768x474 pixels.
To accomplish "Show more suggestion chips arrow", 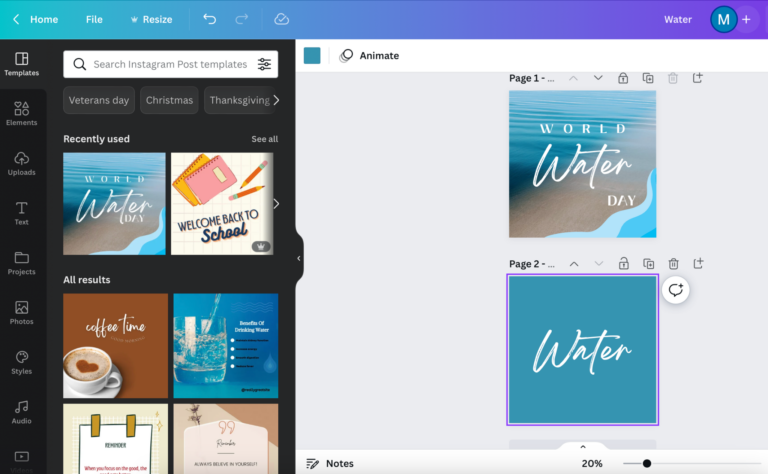I will pyautogui.click(x=276, y=100).
